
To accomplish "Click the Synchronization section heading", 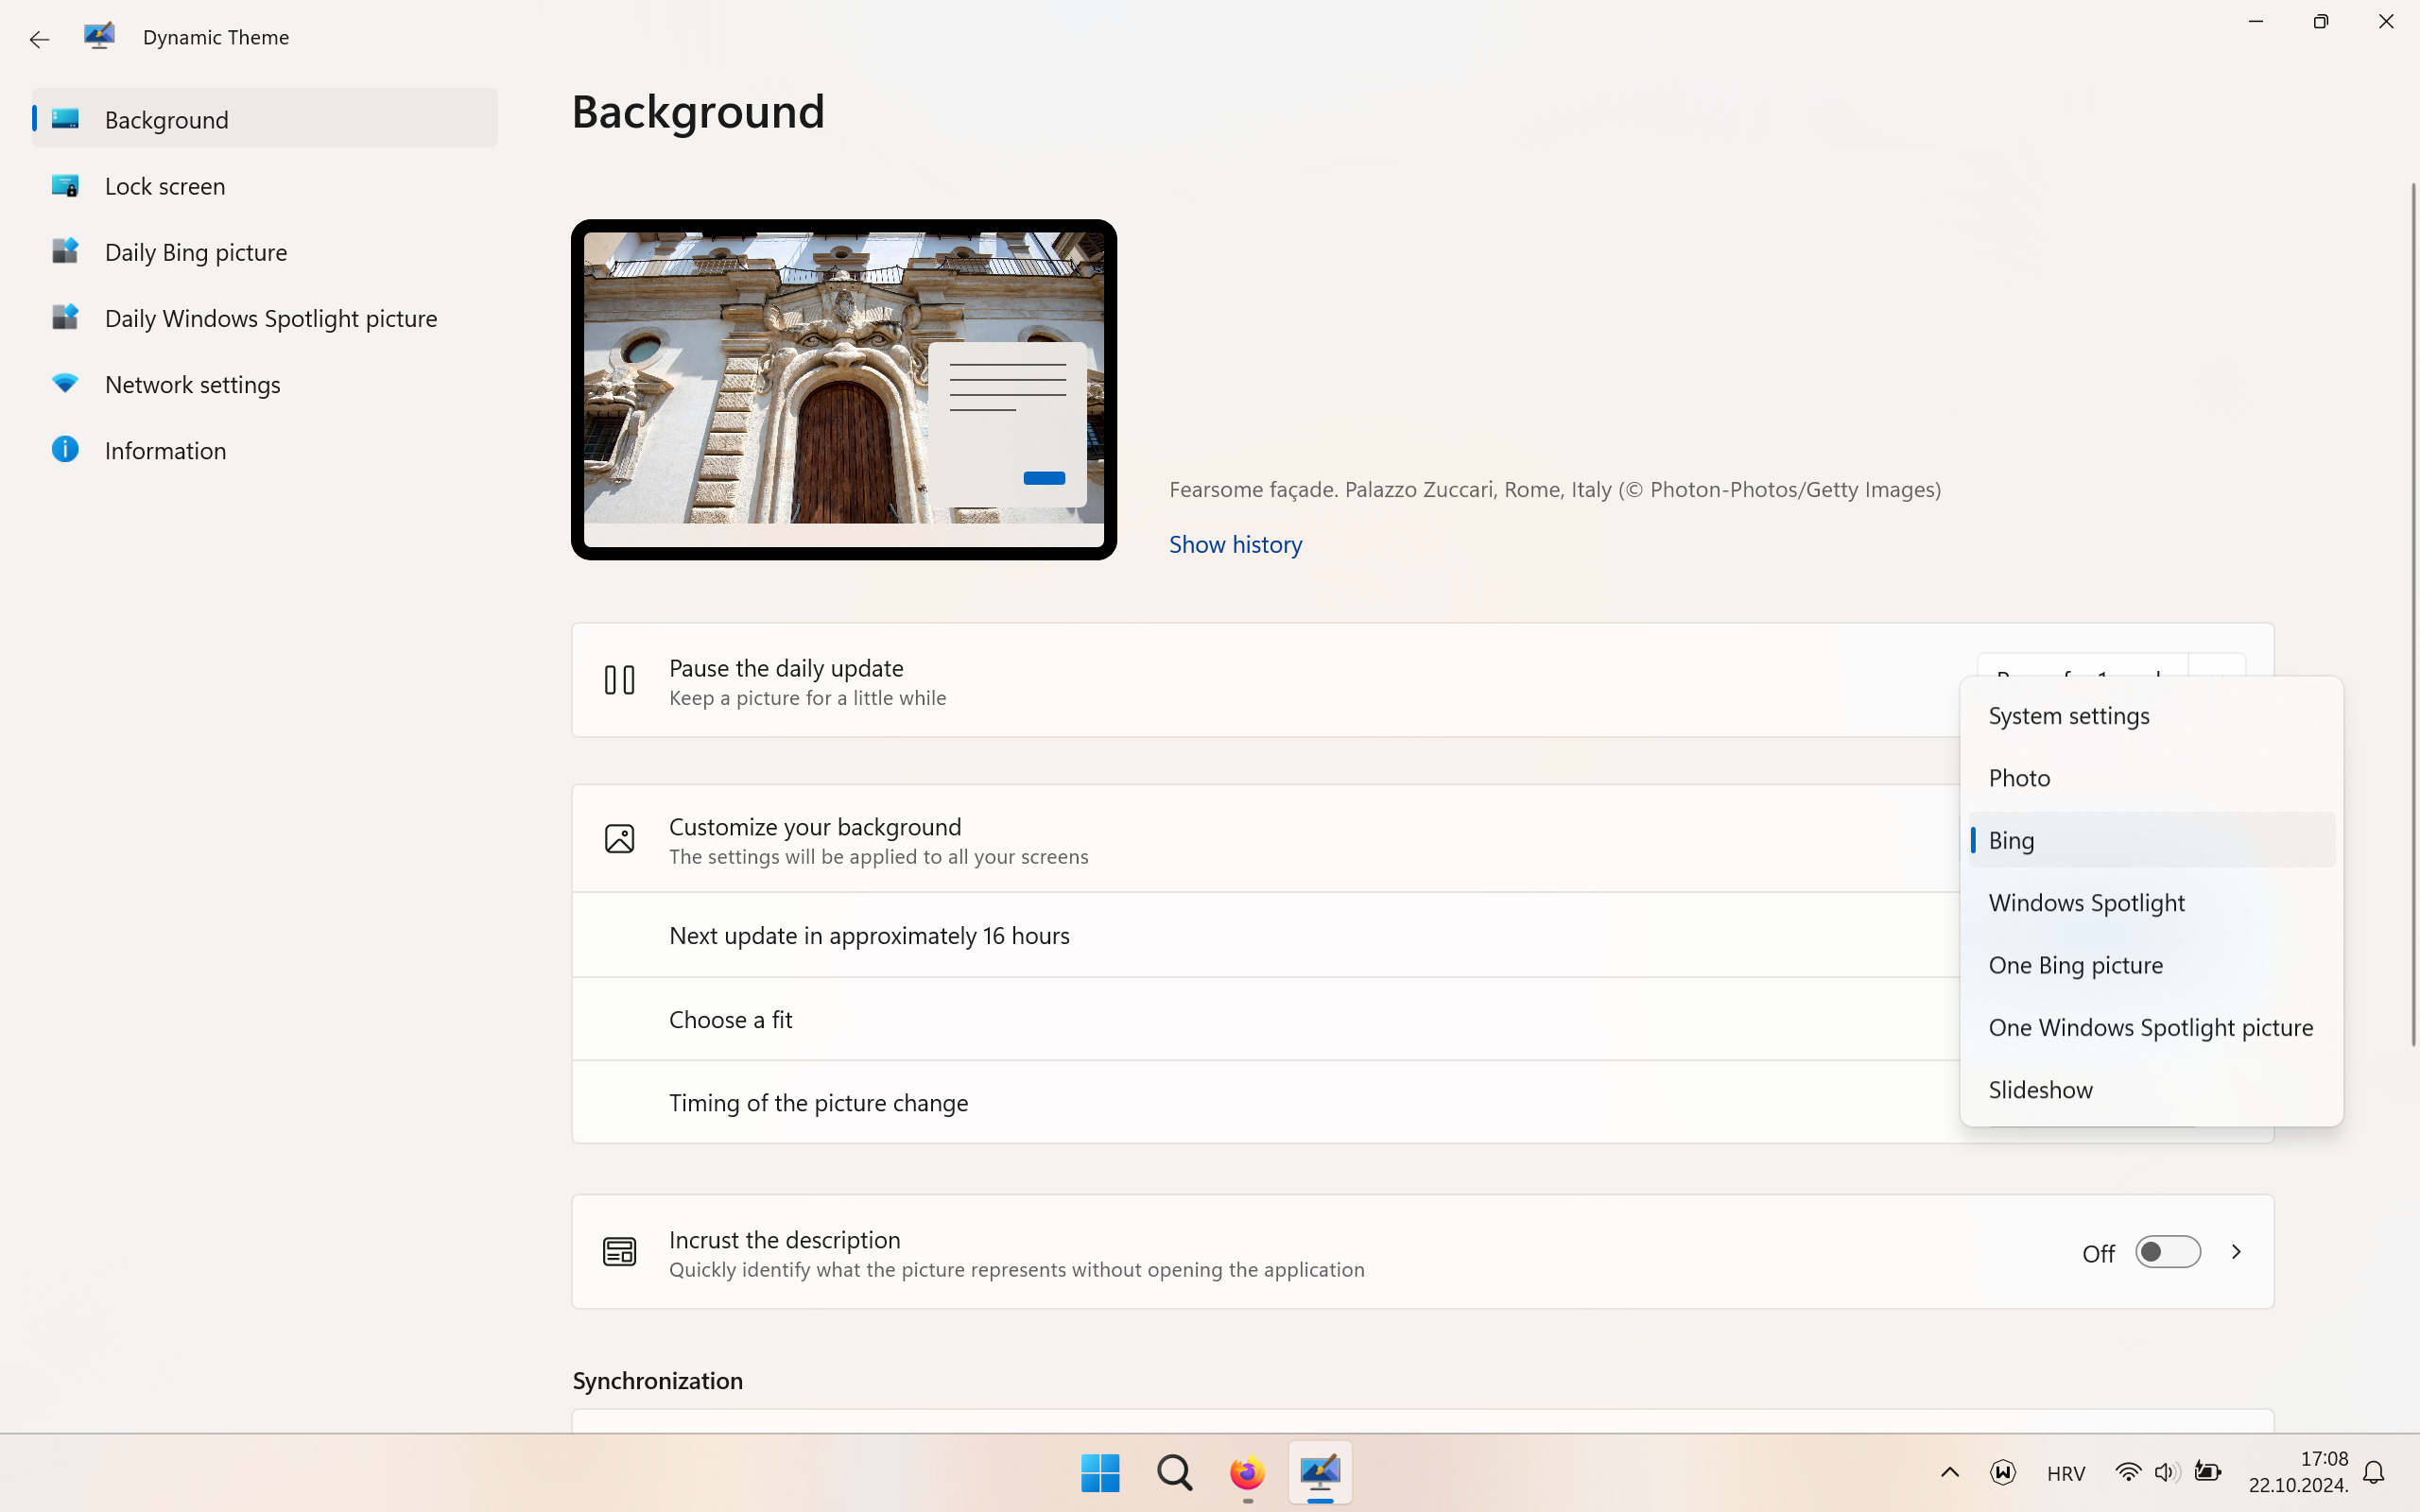I will pyautogui.click(x=657, y=1380).
